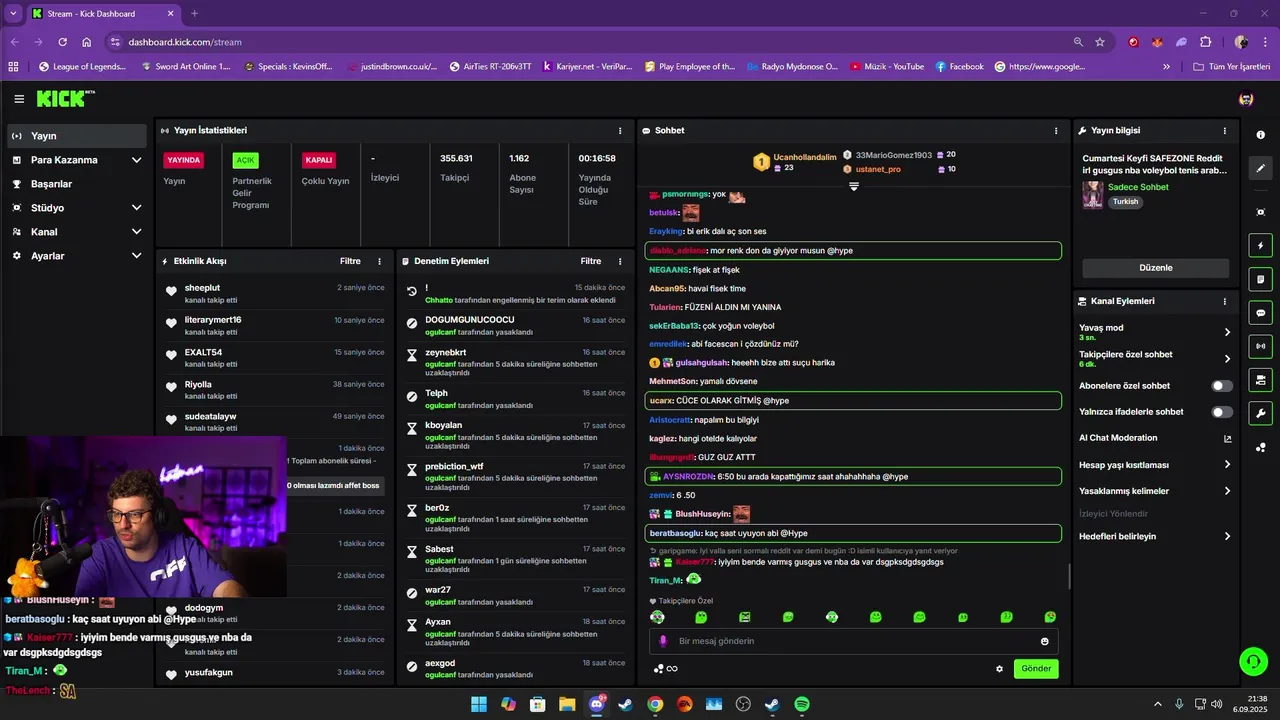
Task: Open Müzik - YouTube bookmark
Action: tap(887, 67)
